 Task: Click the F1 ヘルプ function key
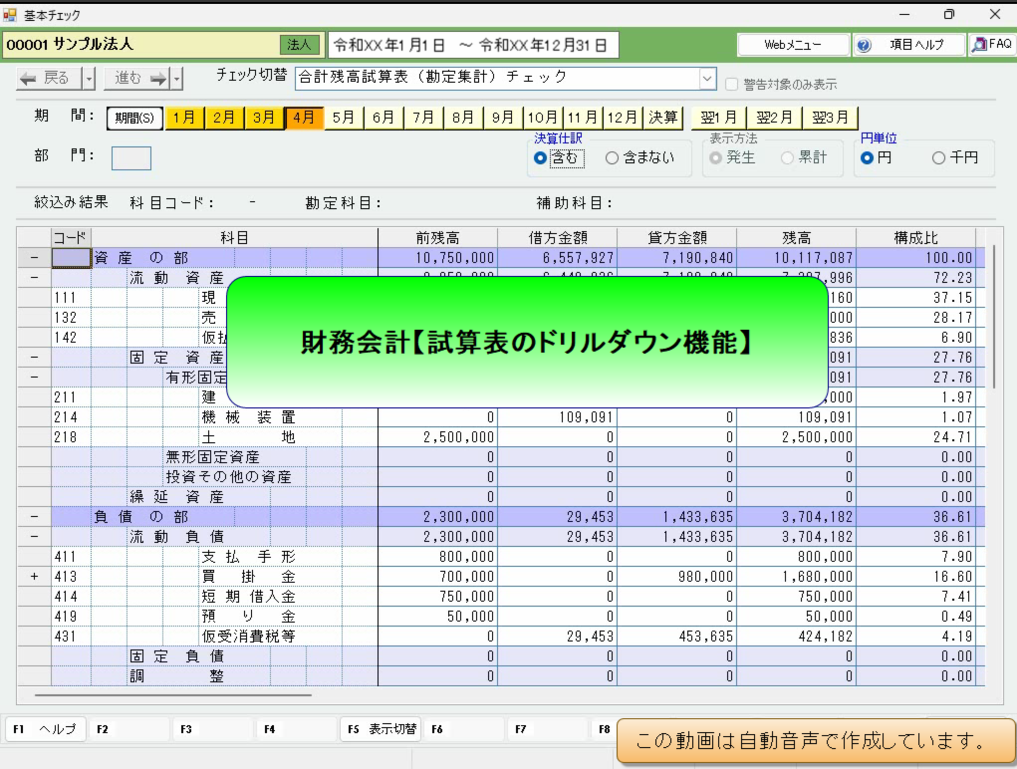45,729
